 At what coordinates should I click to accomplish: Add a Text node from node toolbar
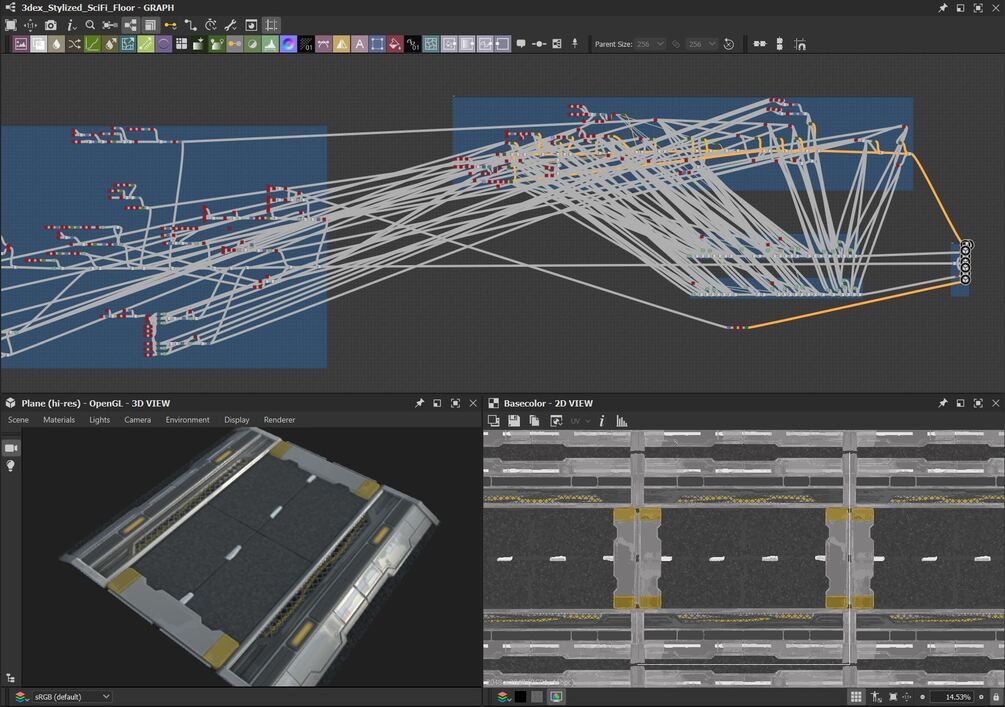(x=360, y=44)
